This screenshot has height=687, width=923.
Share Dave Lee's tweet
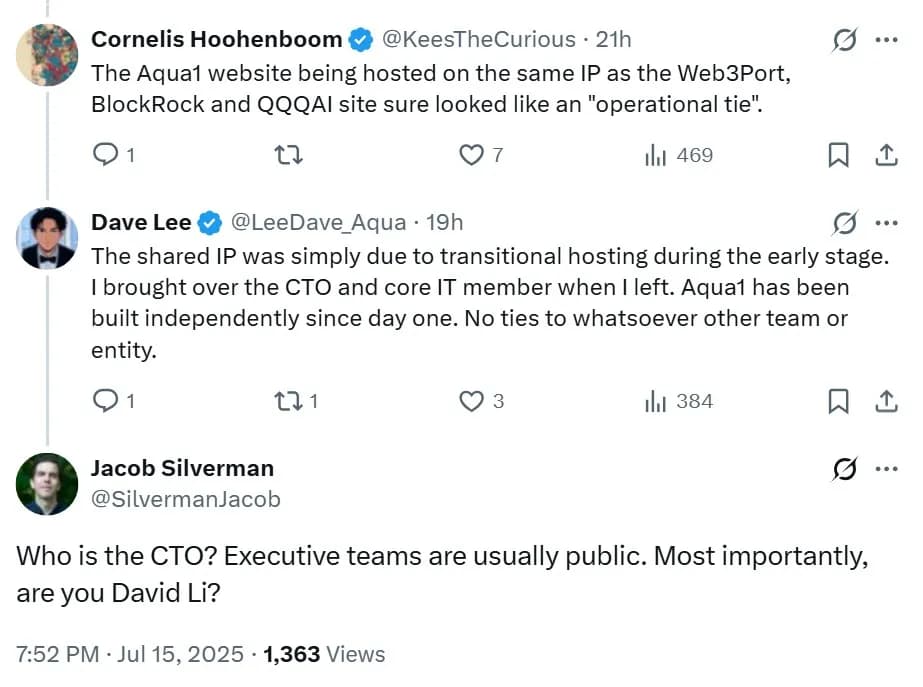[x=885, y=401]
